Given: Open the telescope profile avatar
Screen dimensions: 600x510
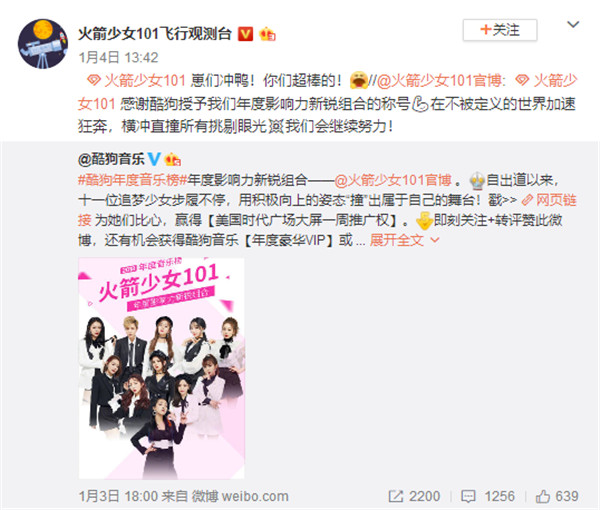Looking at the screenshot, I should (x=42, y=43).
